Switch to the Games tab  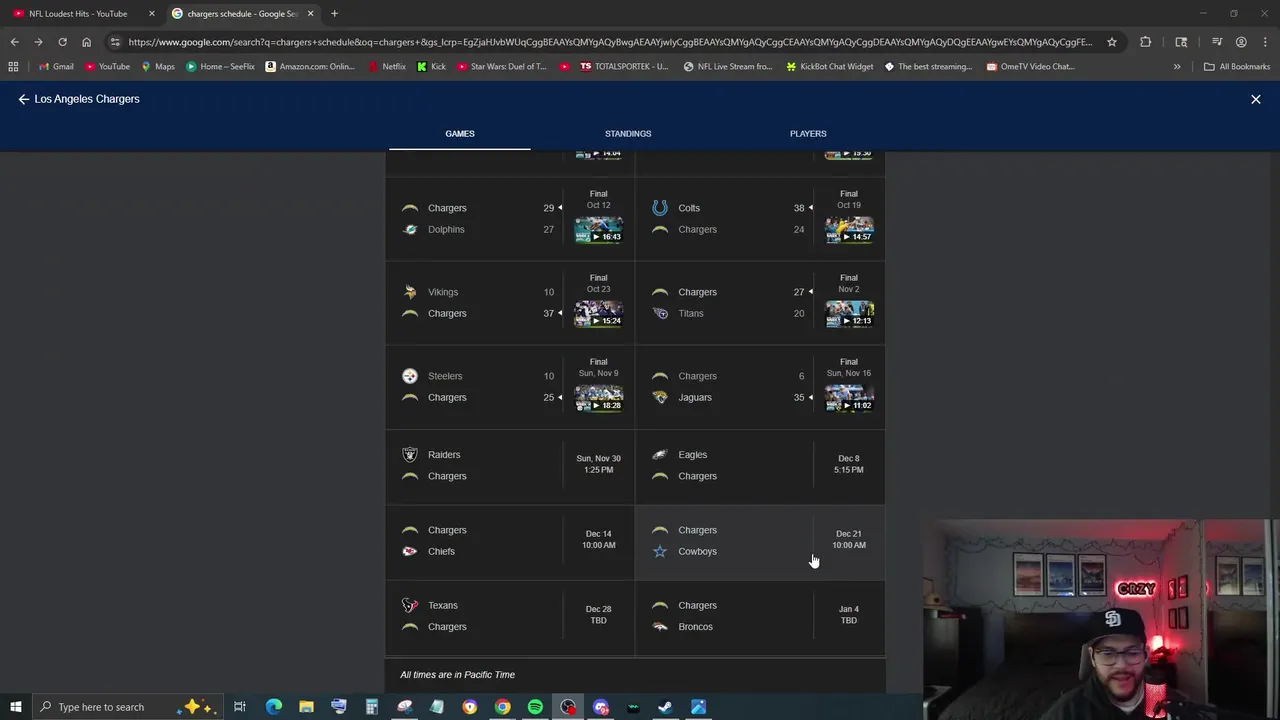click(460, 133)
